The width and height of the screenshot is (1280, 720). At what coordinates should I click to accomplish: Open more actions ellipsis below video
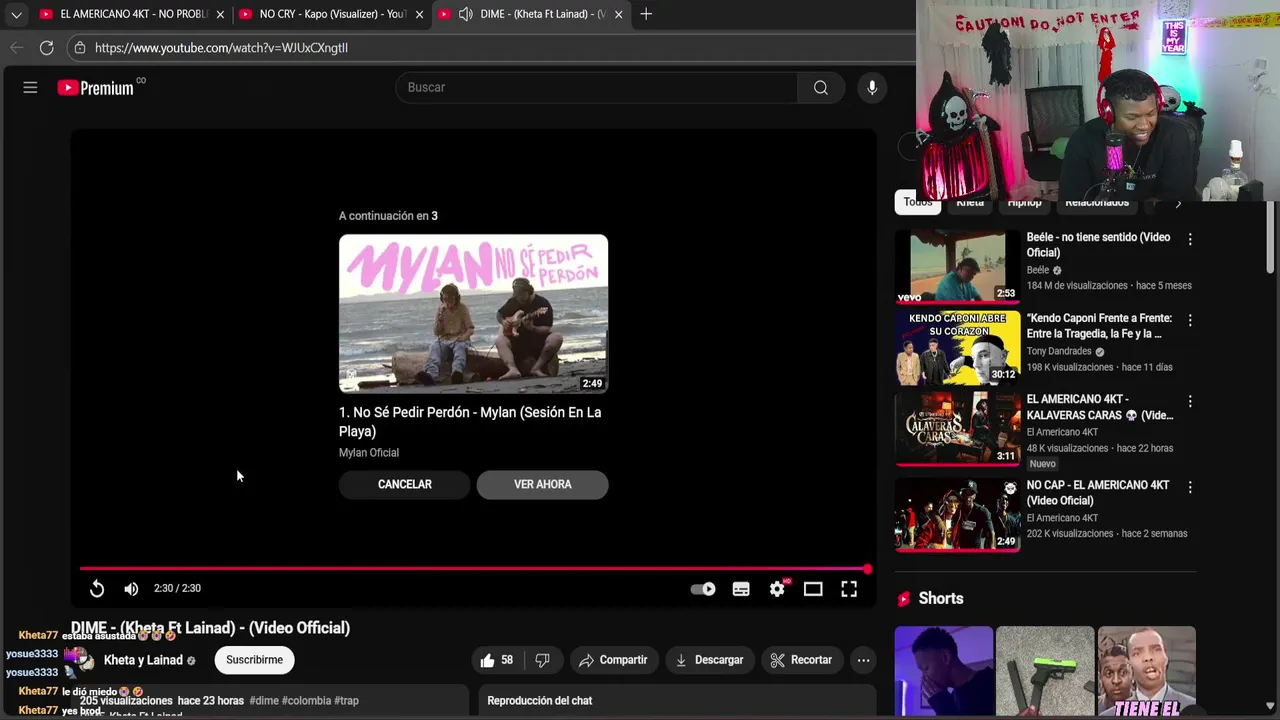tap(863, 660)
